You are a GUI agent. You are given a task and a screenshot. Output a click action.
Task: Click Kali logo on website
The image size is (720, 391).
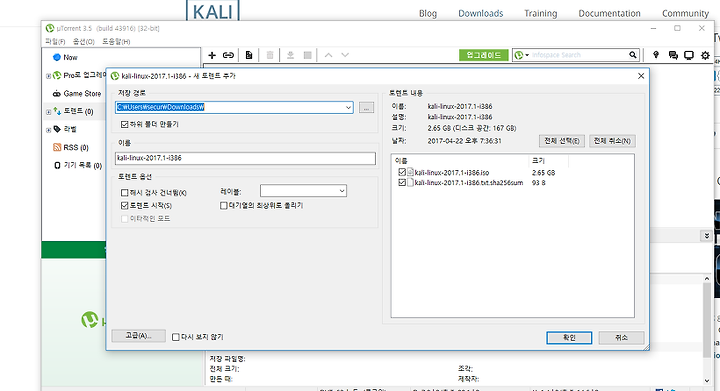(x=213, y=10)
